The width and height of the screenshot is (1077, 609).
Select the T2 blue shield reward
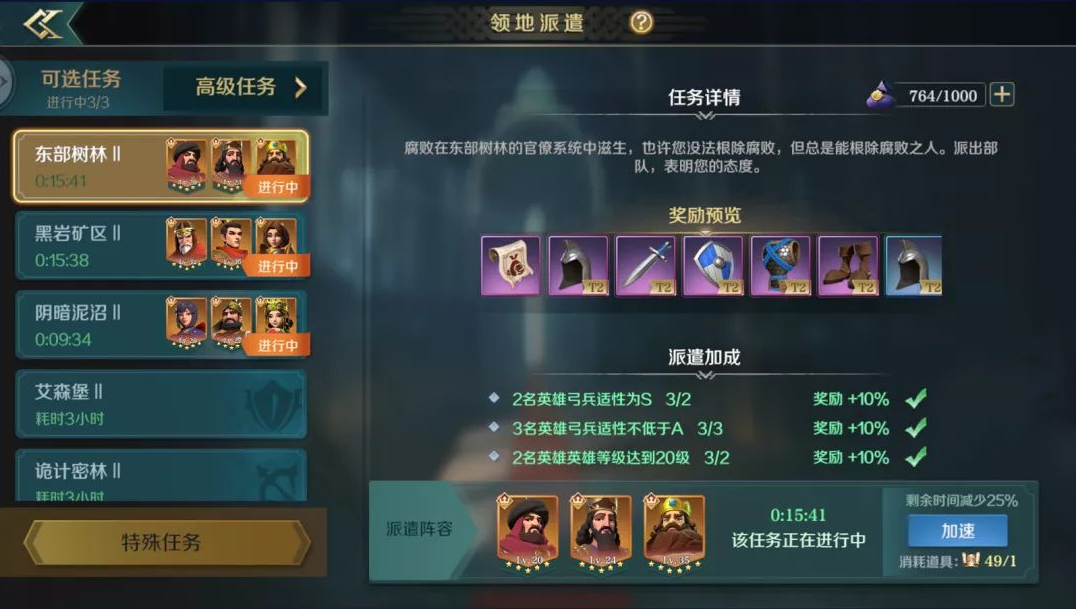[713, 266]
